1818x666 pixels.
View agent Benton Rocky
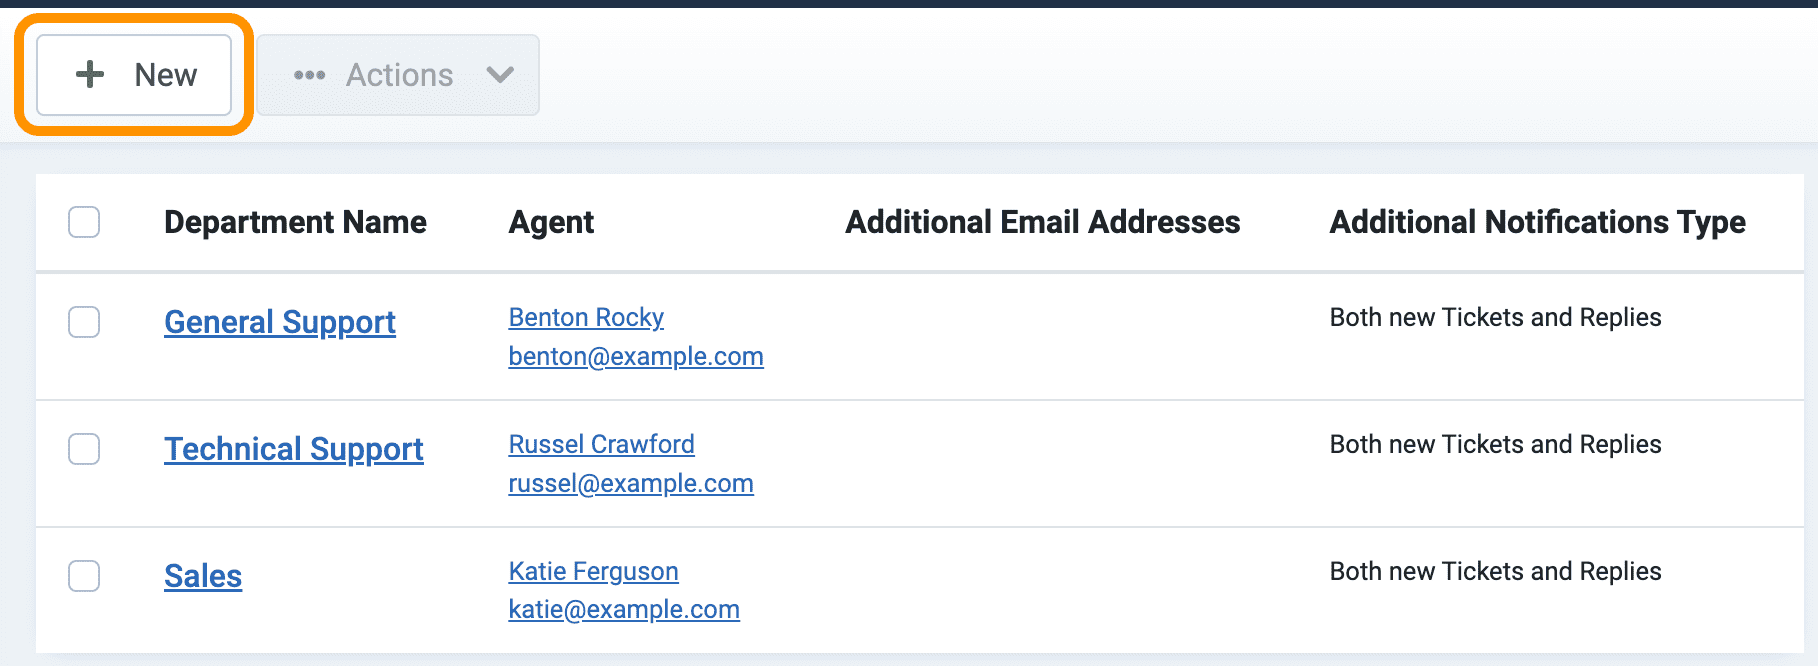(x=586, y=317)
